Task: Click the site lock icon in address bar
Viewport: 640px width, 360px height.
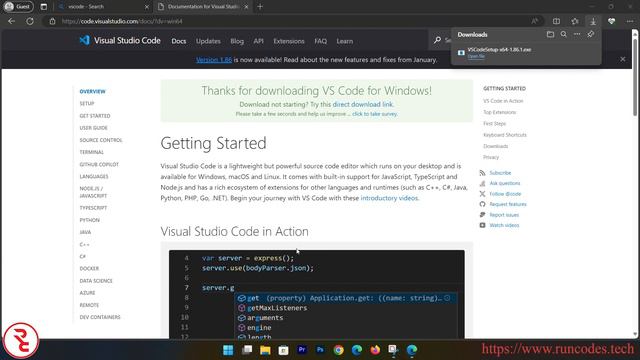Action: point(52,21)
